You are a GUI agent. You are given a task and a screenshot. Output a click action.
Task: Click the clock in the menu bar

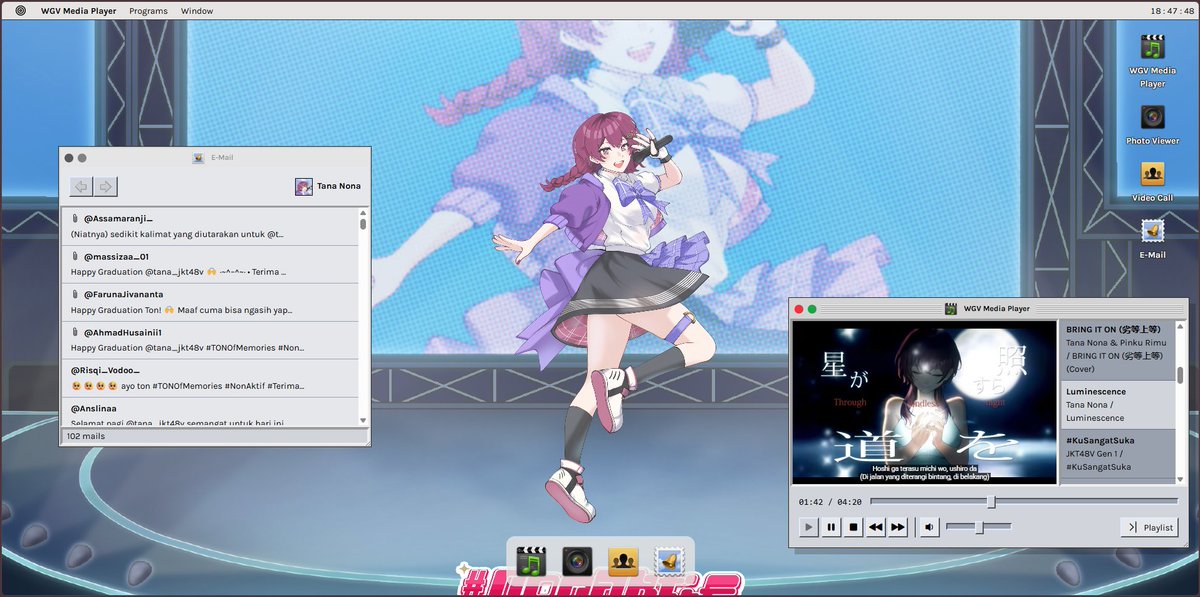1173,10
